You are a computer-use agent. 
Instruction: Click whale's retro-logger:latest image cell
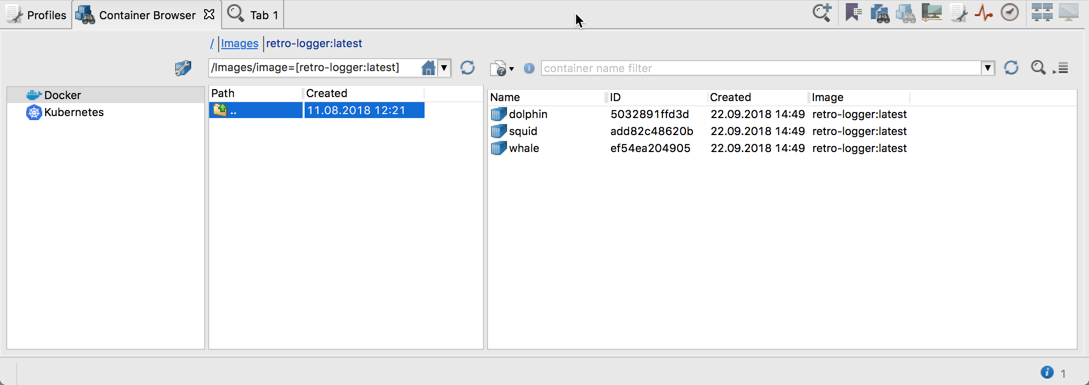(x=859, y=148)
